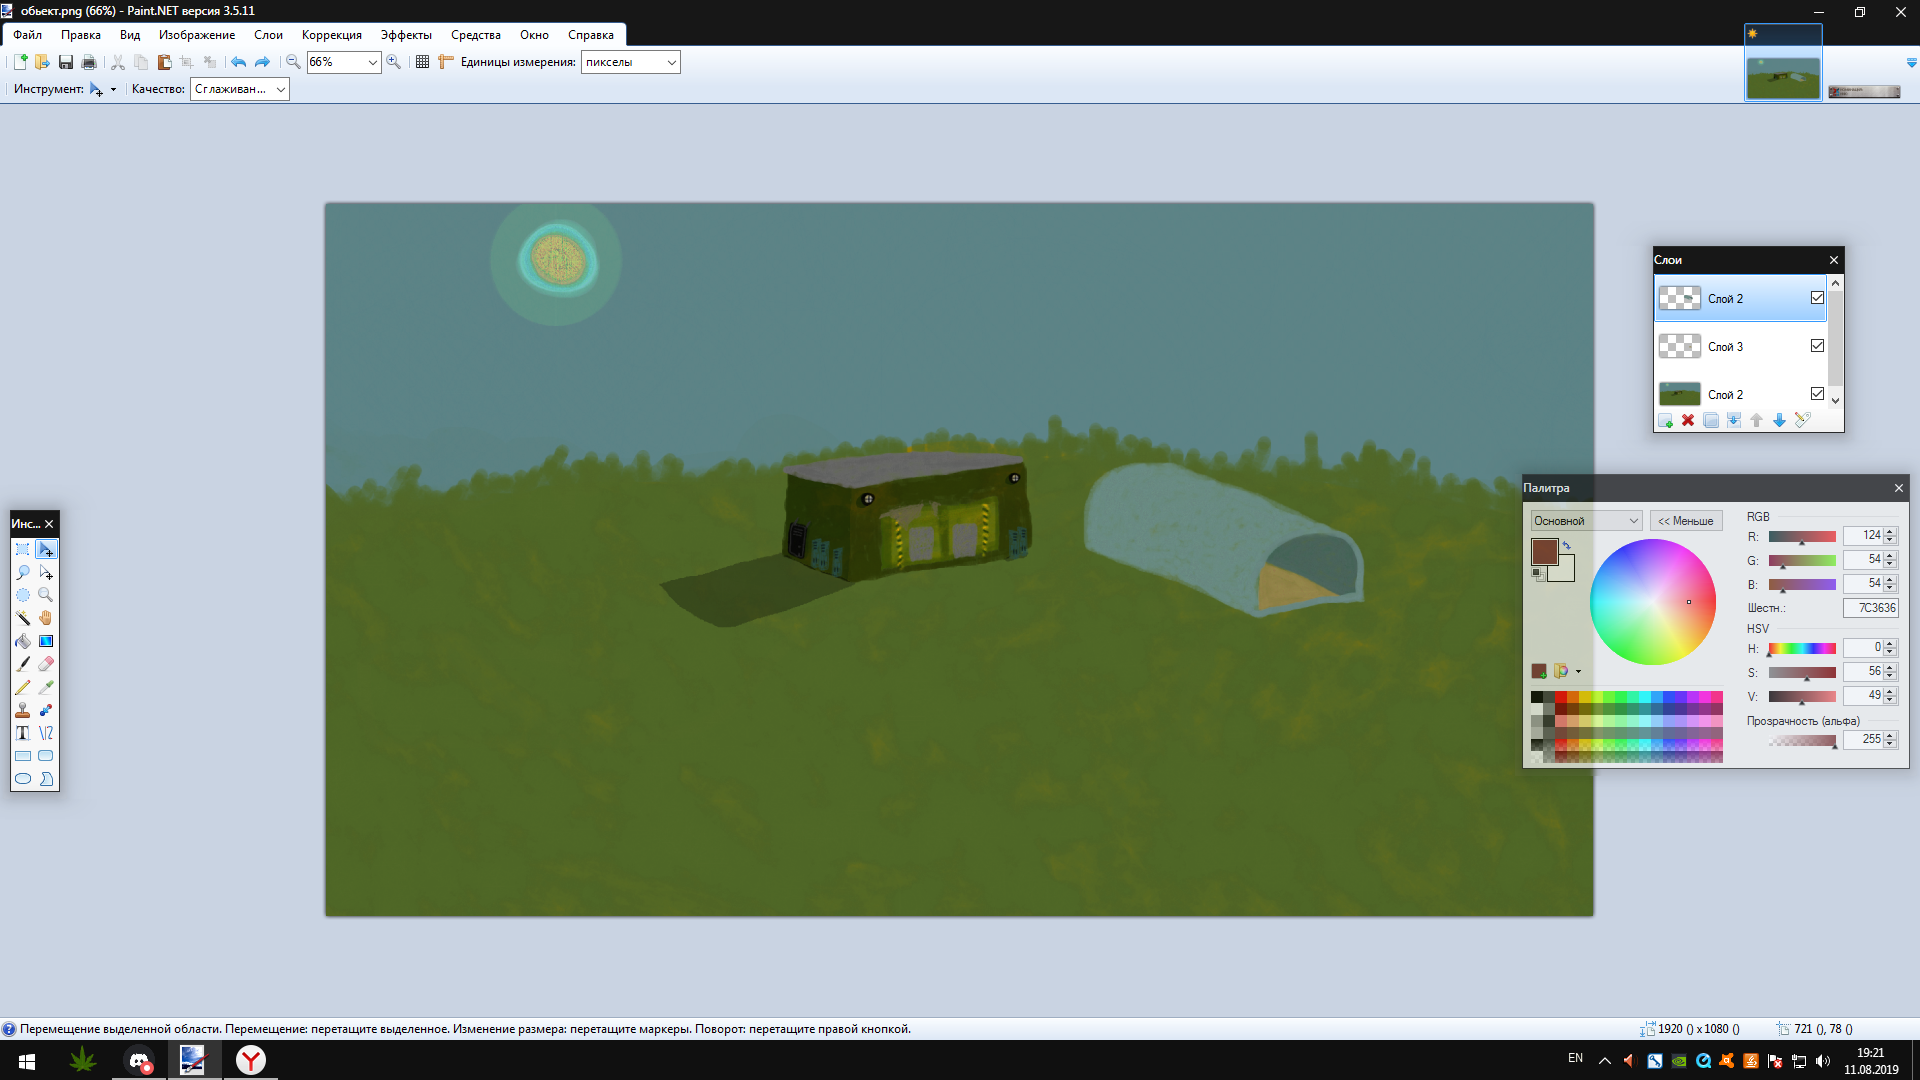Select the Paint Bucket tool
Viewport: 1920px width, 1080px height.
point(23,641)
